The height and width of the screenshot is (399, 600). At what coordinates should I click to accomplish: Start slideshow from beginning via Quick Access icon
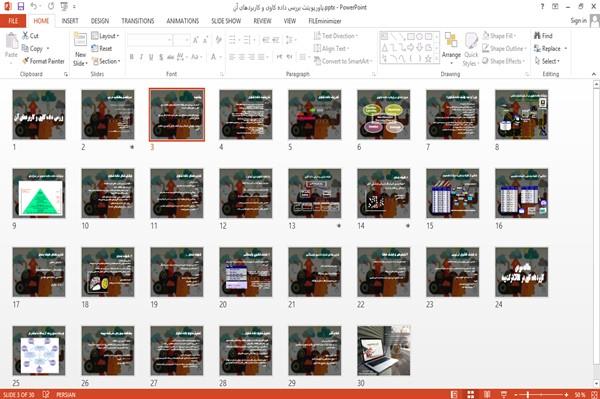[64, 6]
